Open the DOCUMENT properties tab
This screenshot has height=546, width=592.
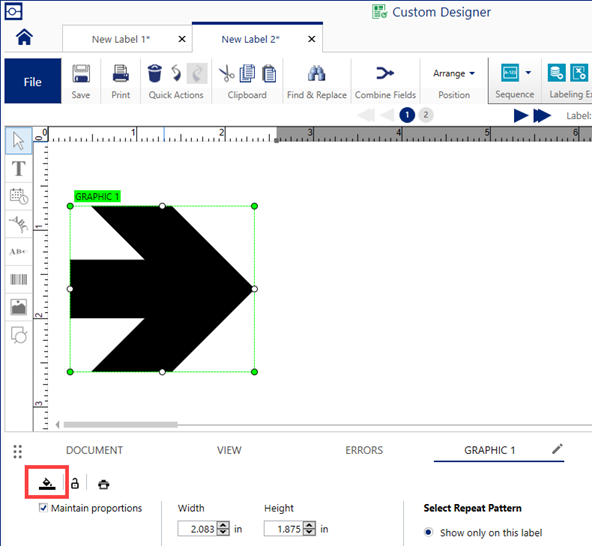click(94, 450)
